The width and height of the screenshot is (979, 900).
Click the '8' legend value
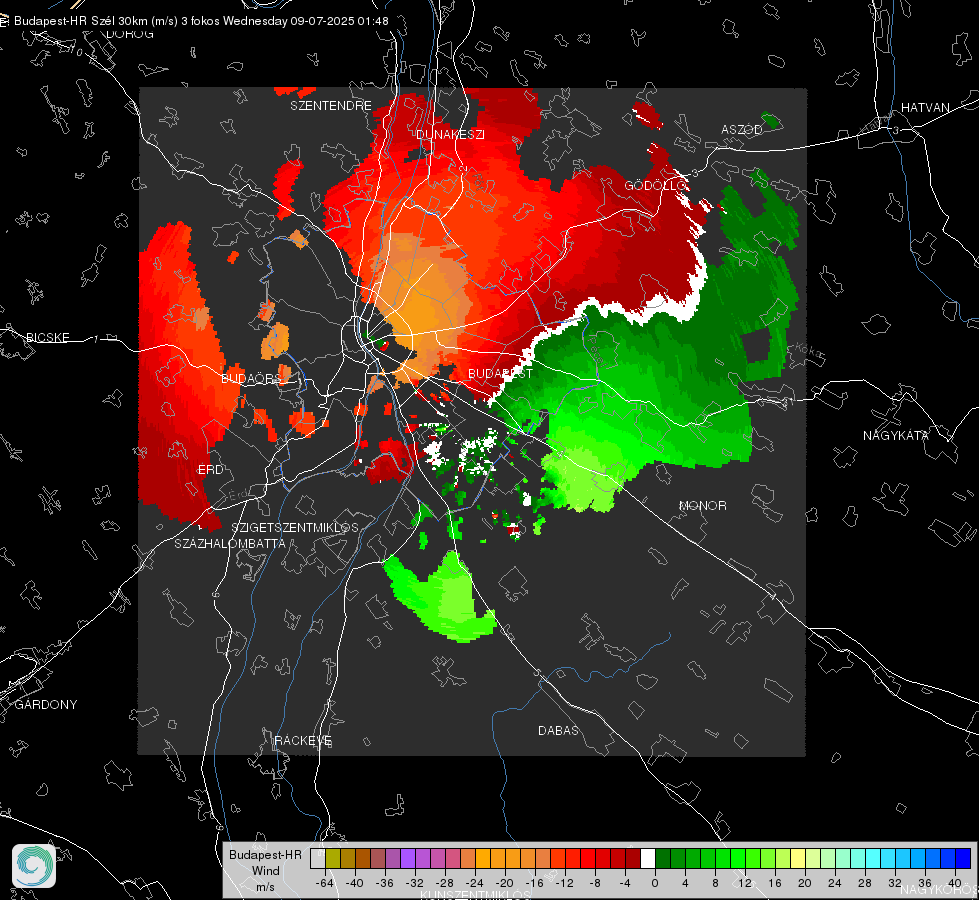(x=715, y=883)
